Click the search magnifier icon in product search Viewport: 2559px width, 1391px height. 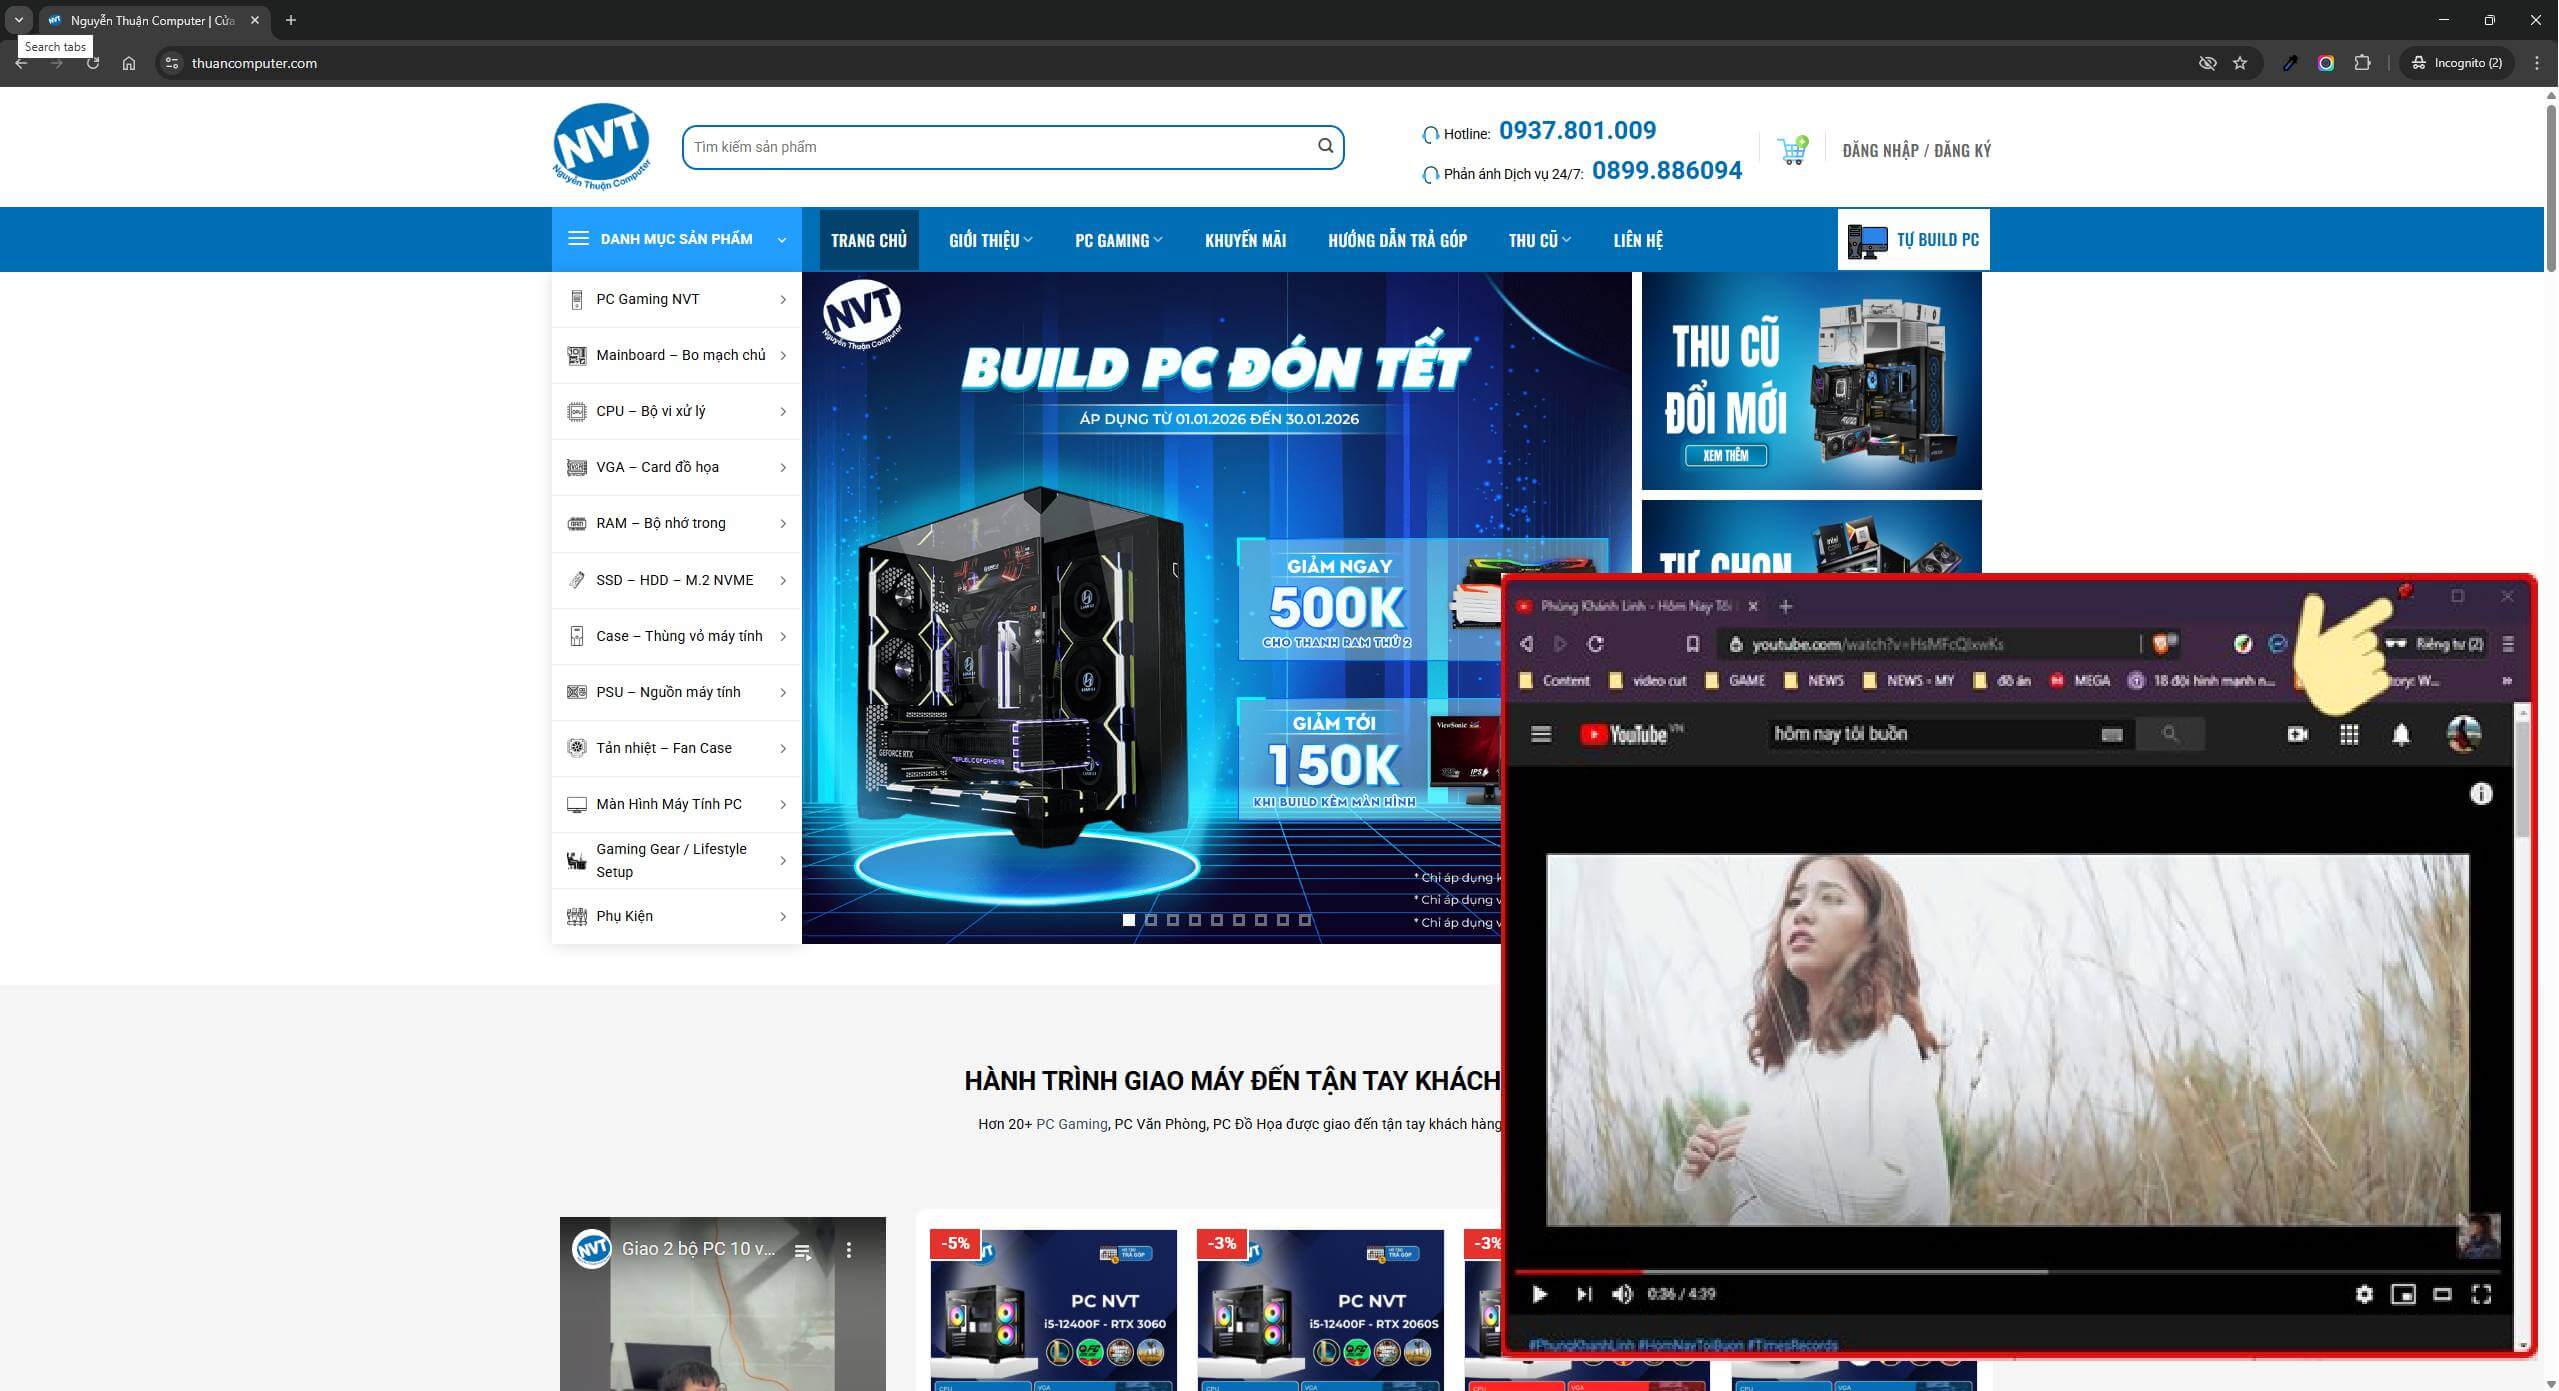tap(1325, 146)
